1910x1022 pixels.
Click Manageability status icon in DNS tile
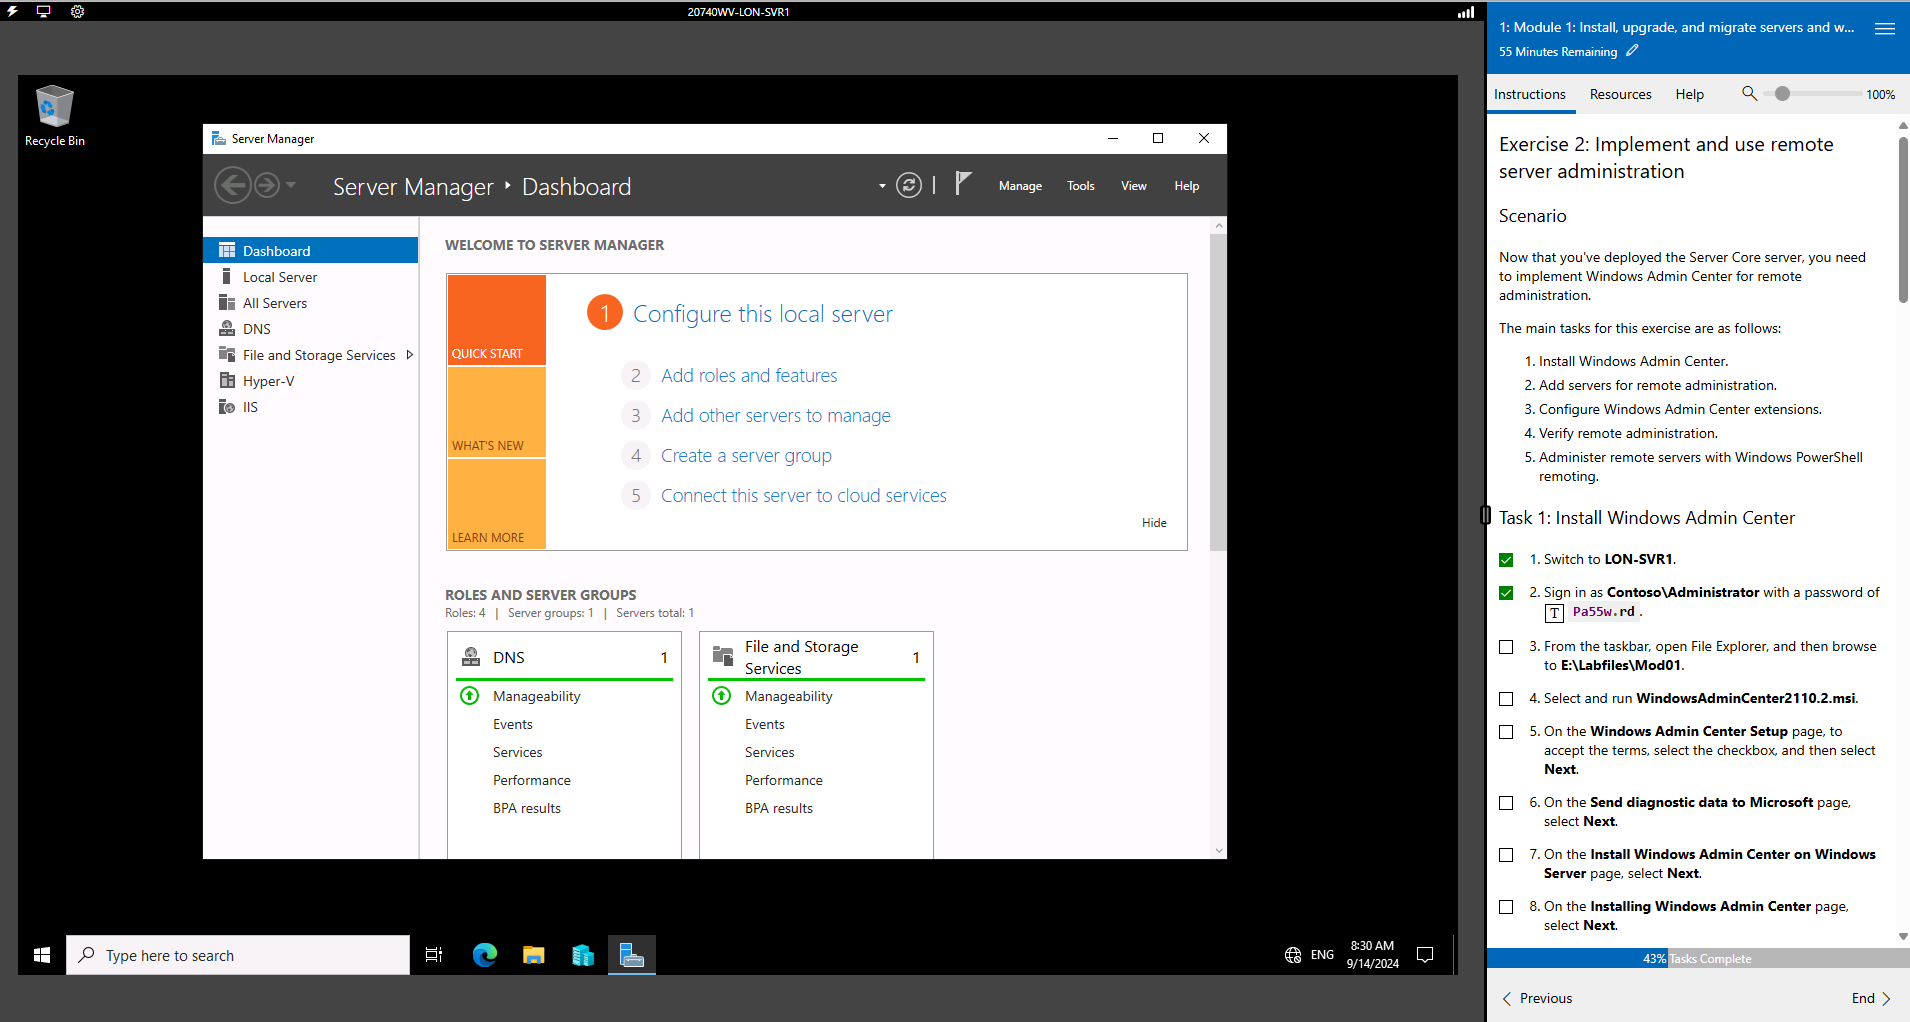469,696
